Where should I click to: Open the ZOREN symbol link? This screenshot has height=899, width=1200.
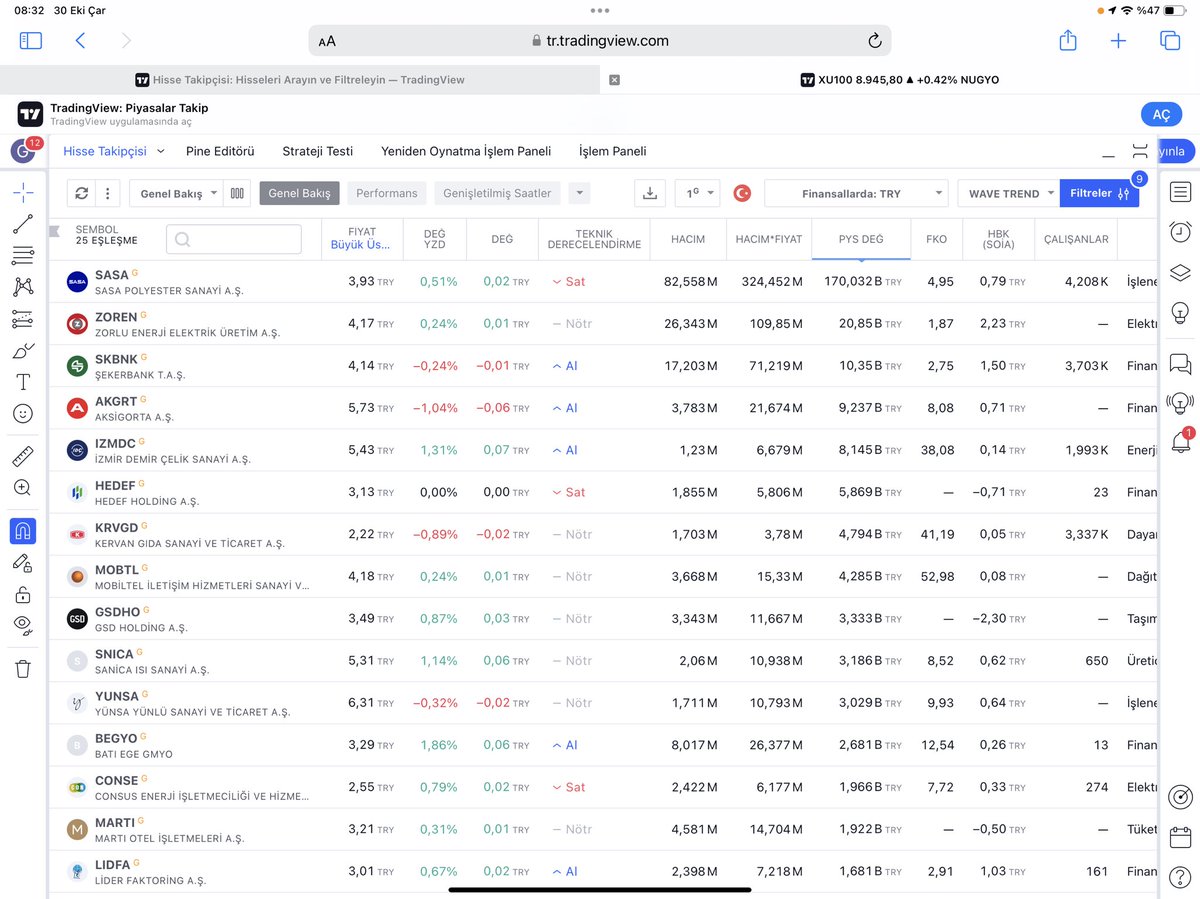click(116, 317)
